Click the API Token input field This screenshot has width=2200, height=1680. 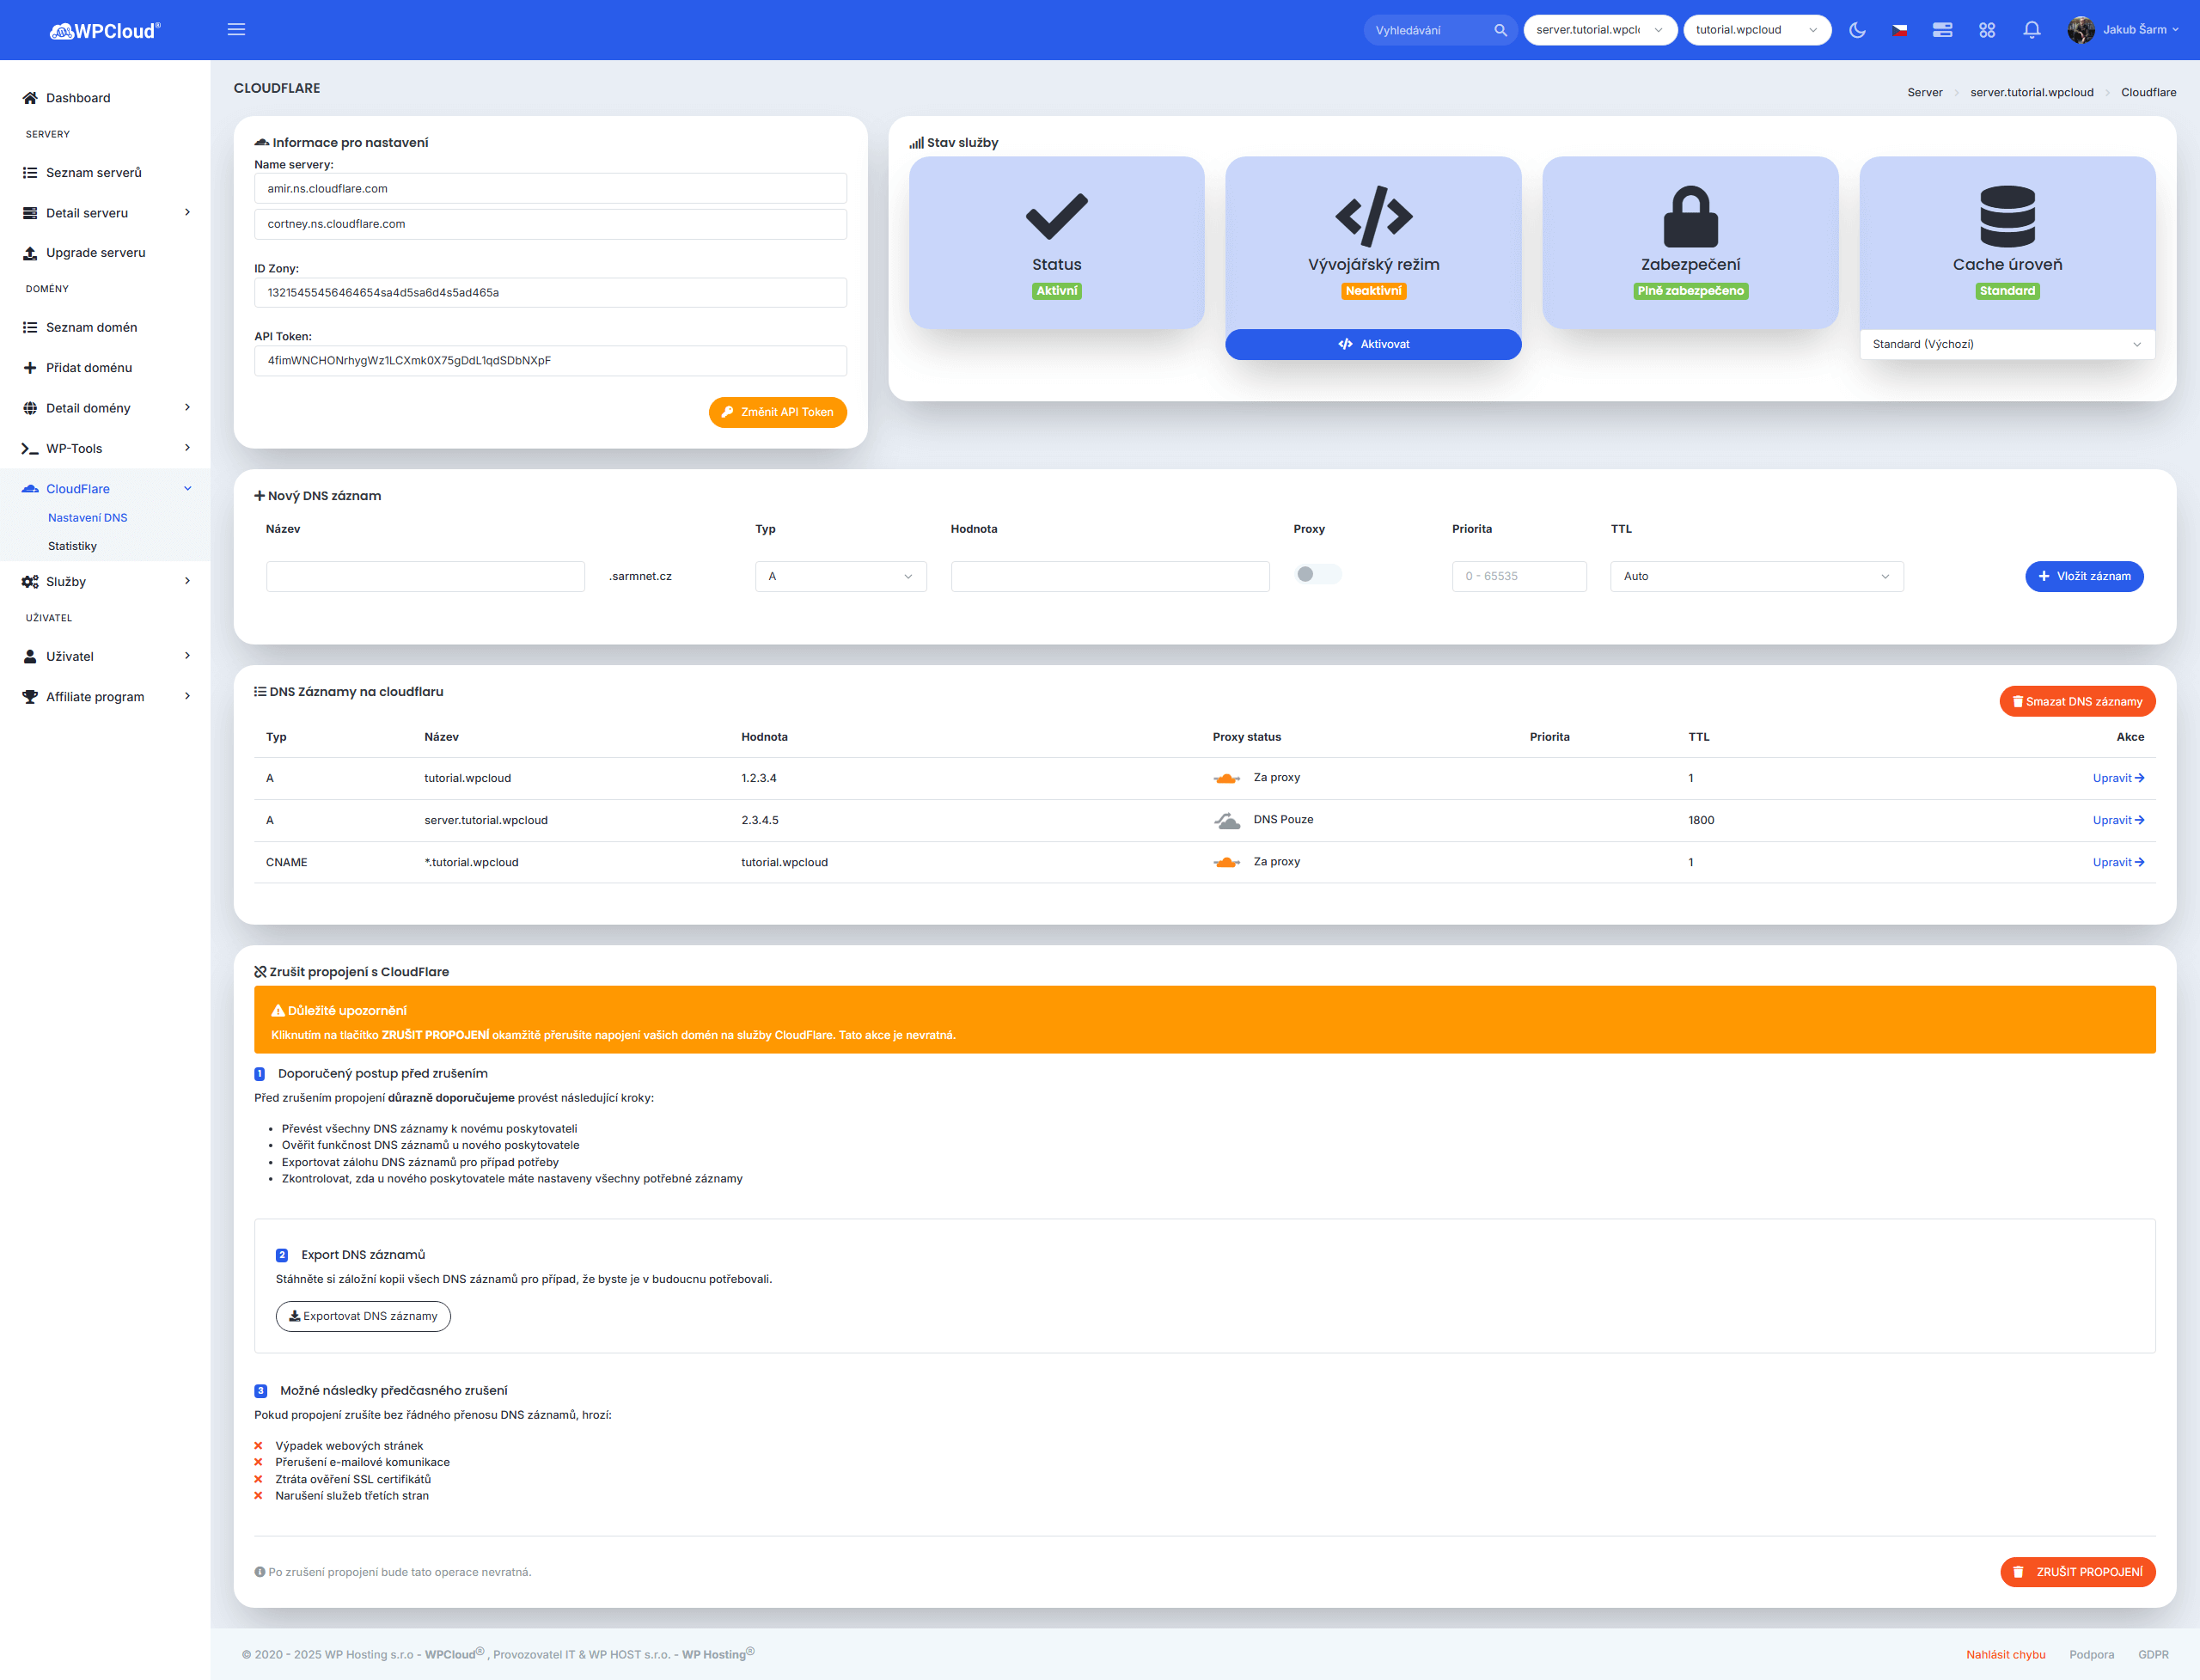(550, 361)
